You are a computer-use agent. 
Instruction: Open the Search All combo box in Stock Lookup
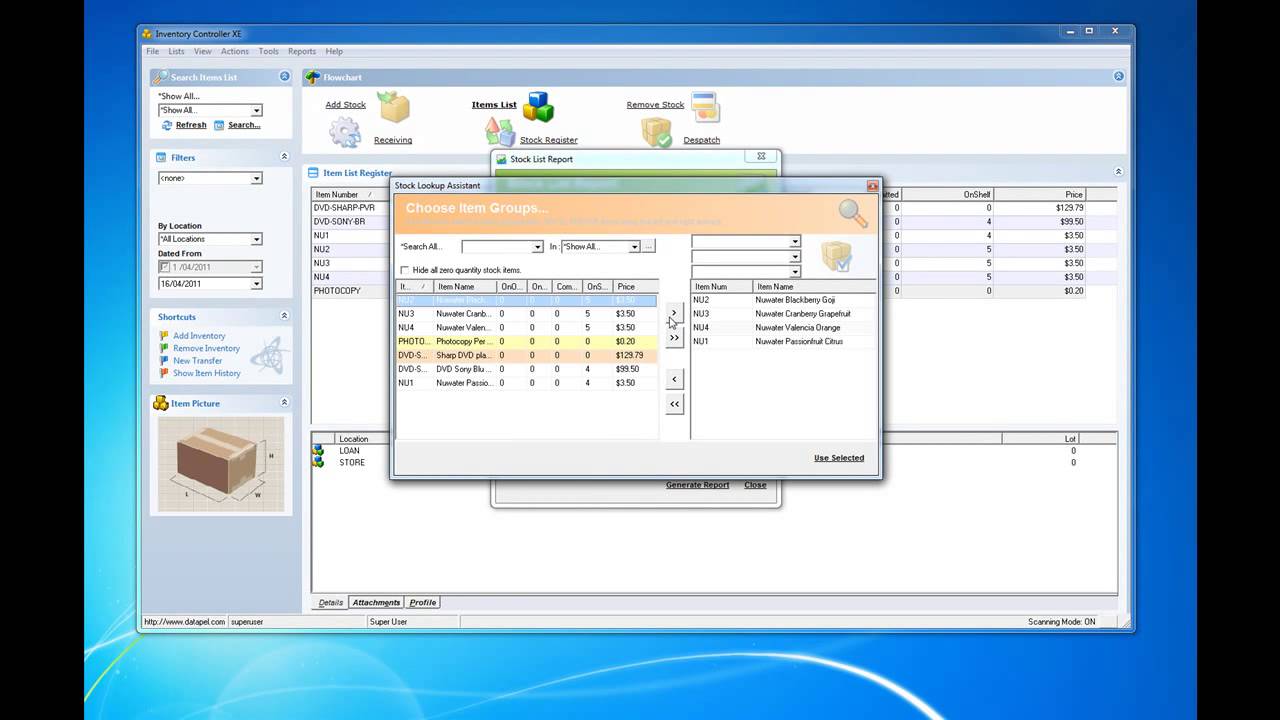[538, 247]
